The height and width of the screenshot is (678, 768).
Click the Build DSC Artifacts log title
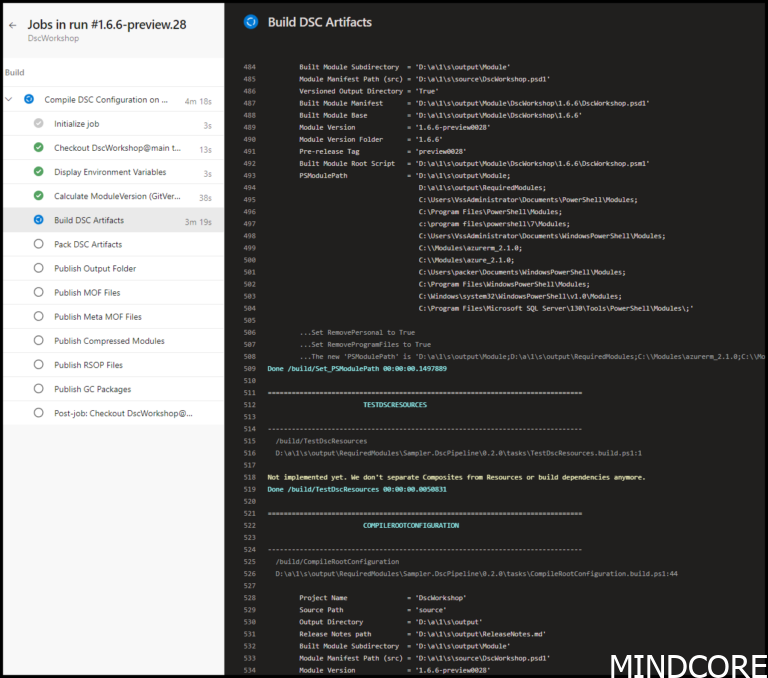pyautogui.click(x=319, y=21)
